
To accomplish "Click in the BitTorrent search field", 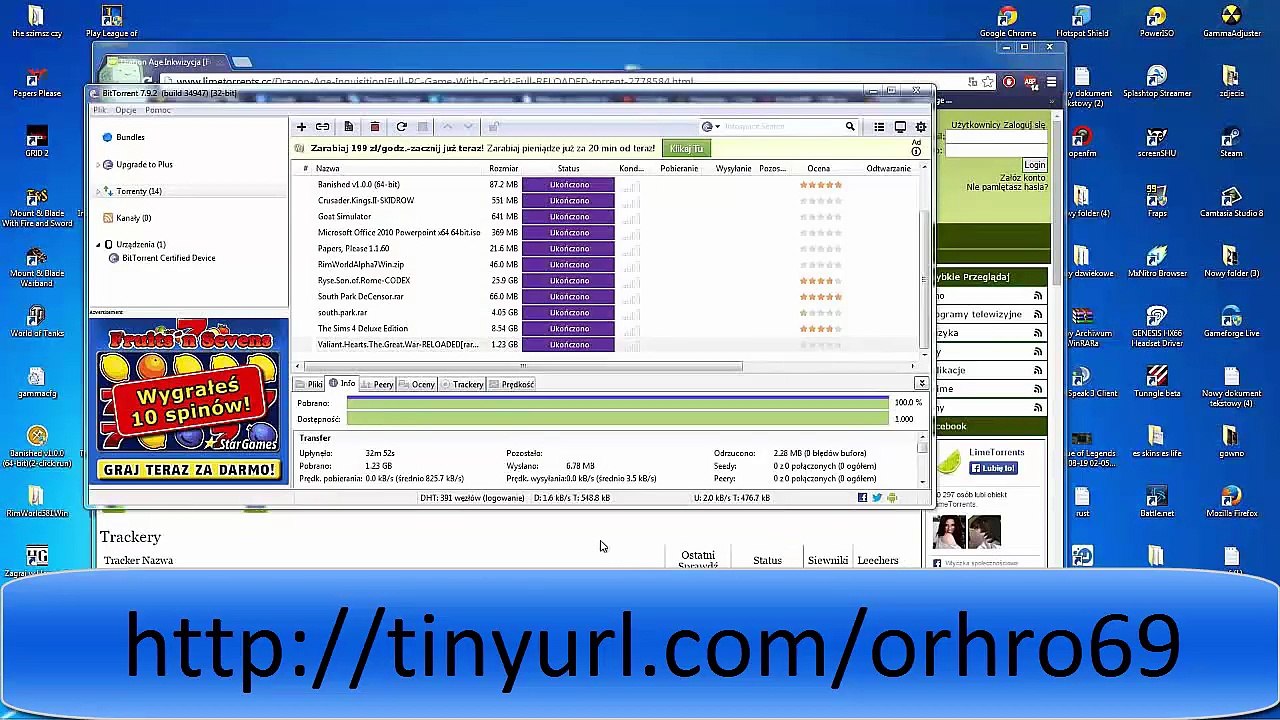I will click(780, 127).
